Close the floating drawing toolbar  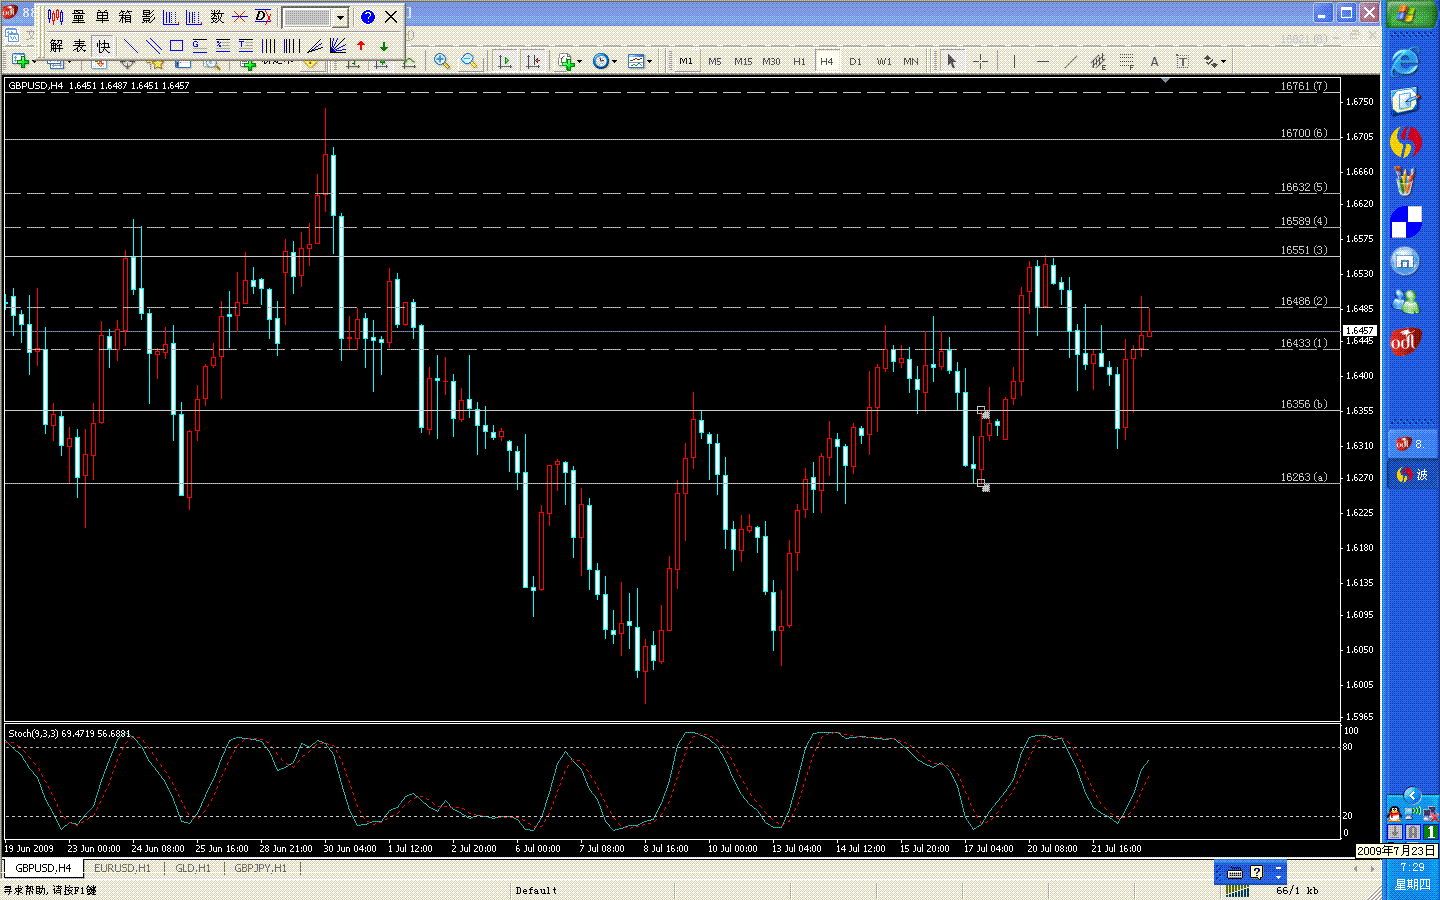pos(391,17)
